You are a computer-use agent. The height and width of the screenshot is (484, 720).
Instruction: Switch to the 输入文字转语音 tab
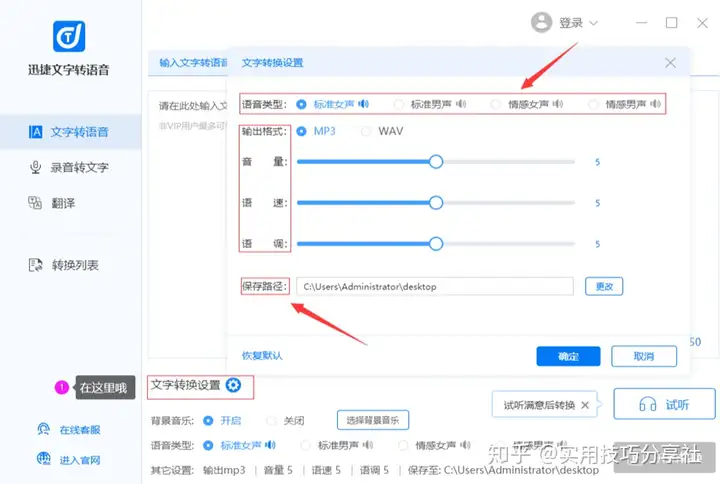point(193,62)
